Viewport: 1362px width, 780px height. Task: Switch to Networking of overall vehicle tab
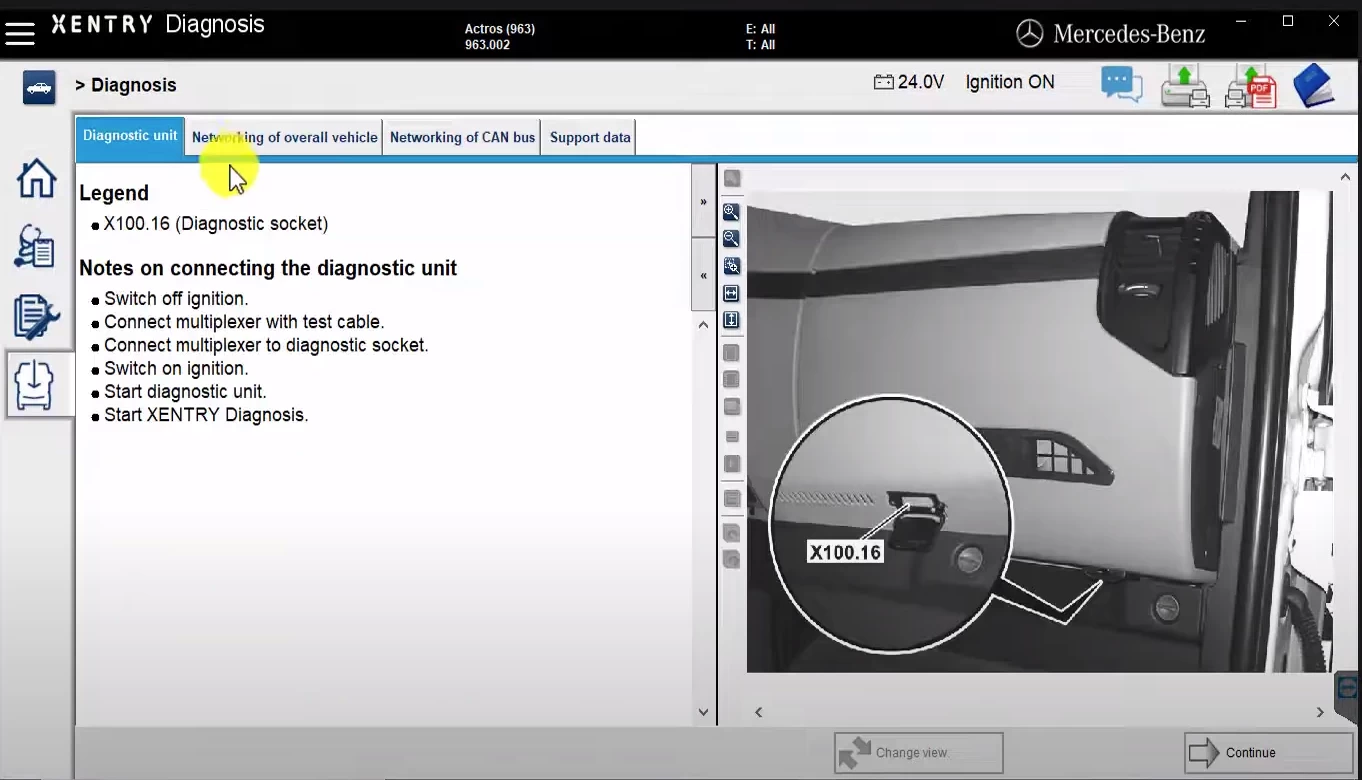285,137
